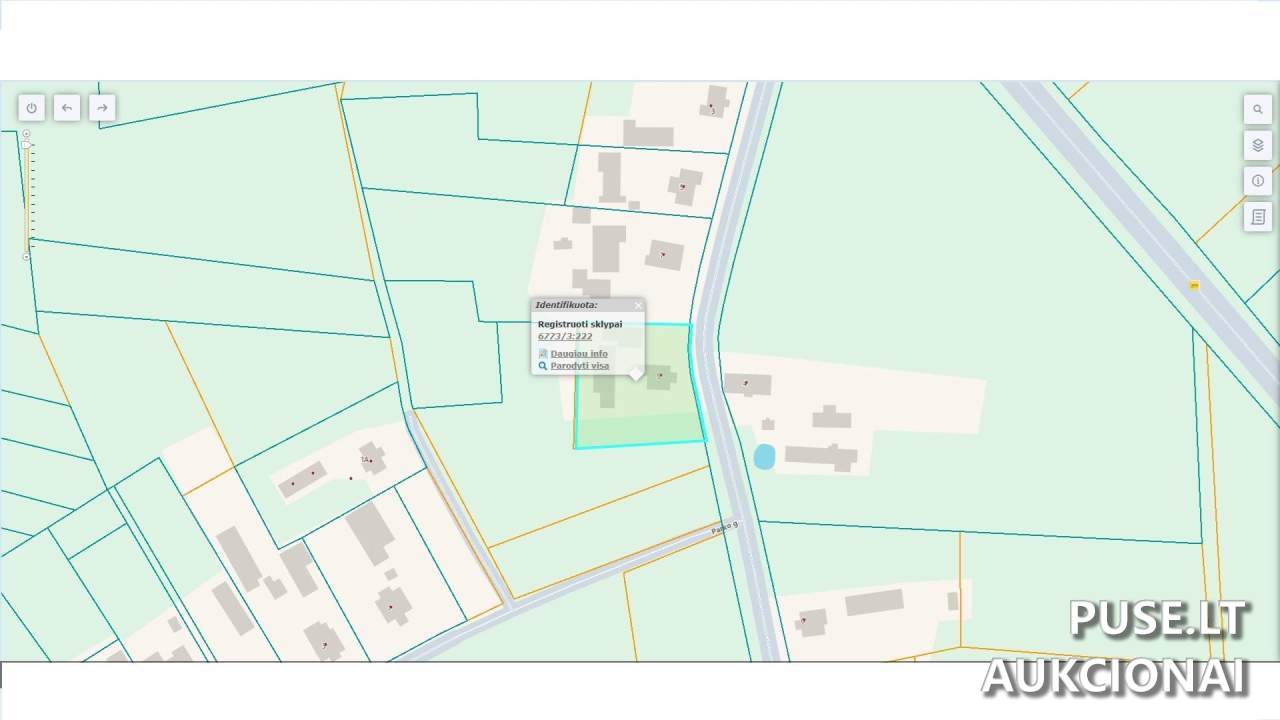Open the map layers panel

click(1257, 145)
